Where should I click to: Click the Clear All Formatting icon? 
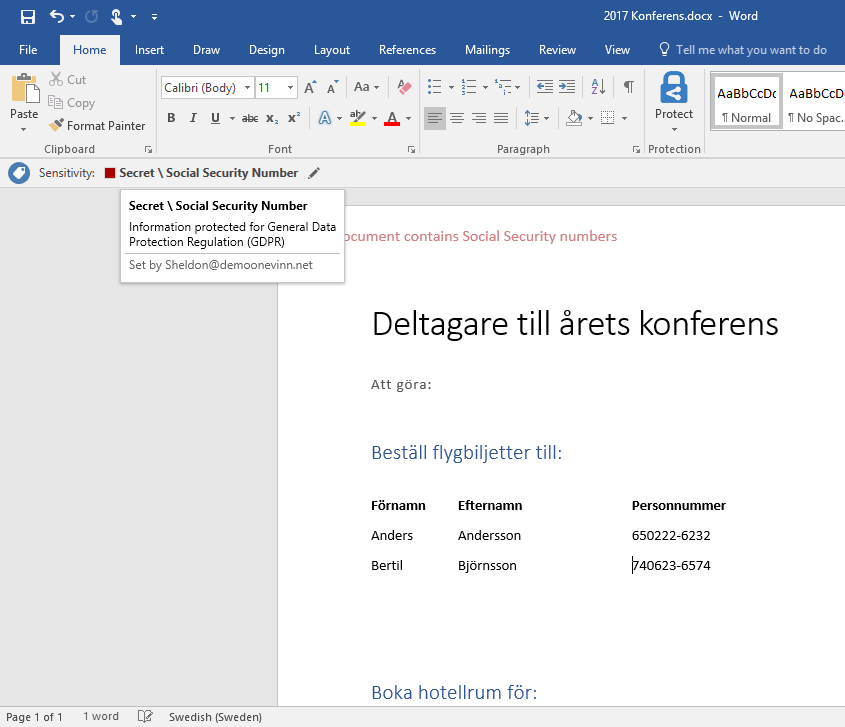pos(404,87)
